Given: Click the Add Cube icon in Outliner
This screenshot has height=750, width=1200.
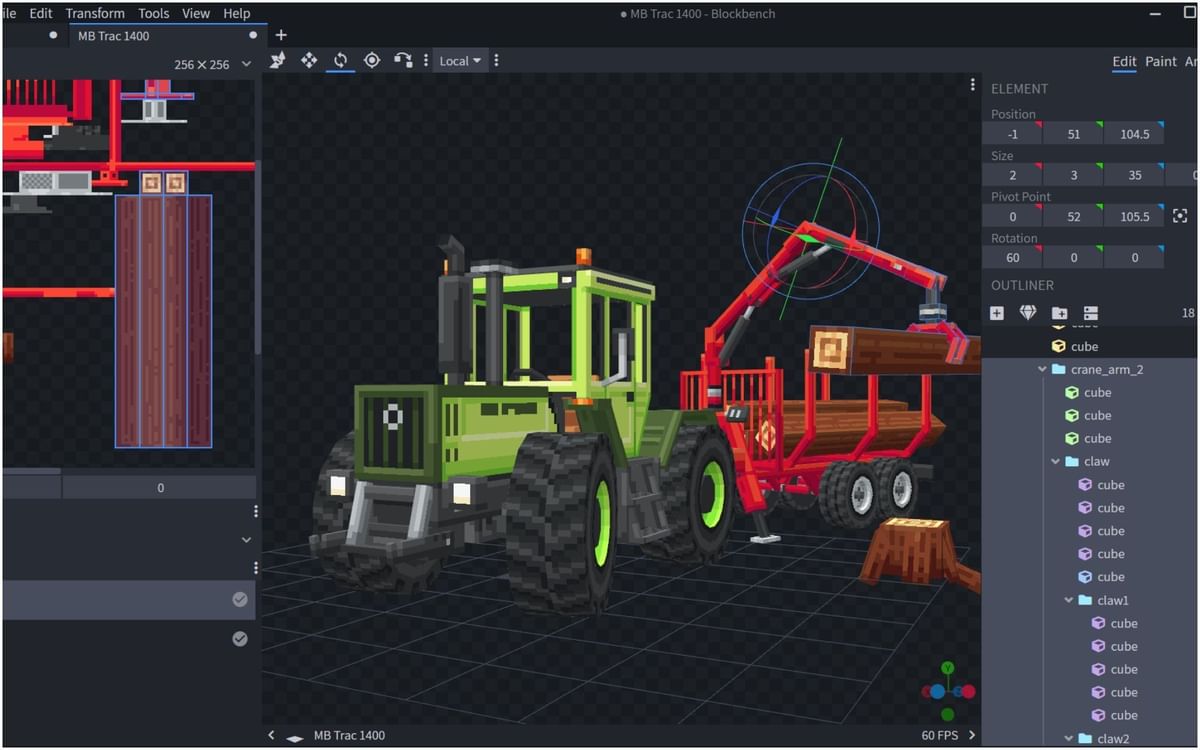Looking at the screenshot, I should pyautogui.click(x=997, y=313).
